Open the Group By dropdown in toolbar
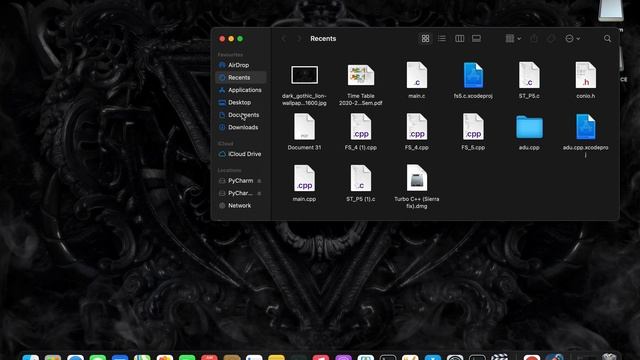 click(513, 38)
